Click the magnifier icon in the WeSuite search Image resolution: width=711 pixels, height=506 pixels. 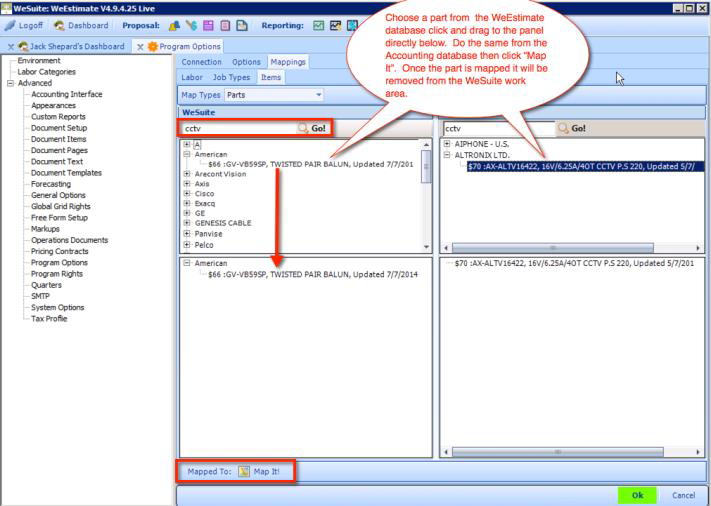pyautogui.click(x=302, y=128)
